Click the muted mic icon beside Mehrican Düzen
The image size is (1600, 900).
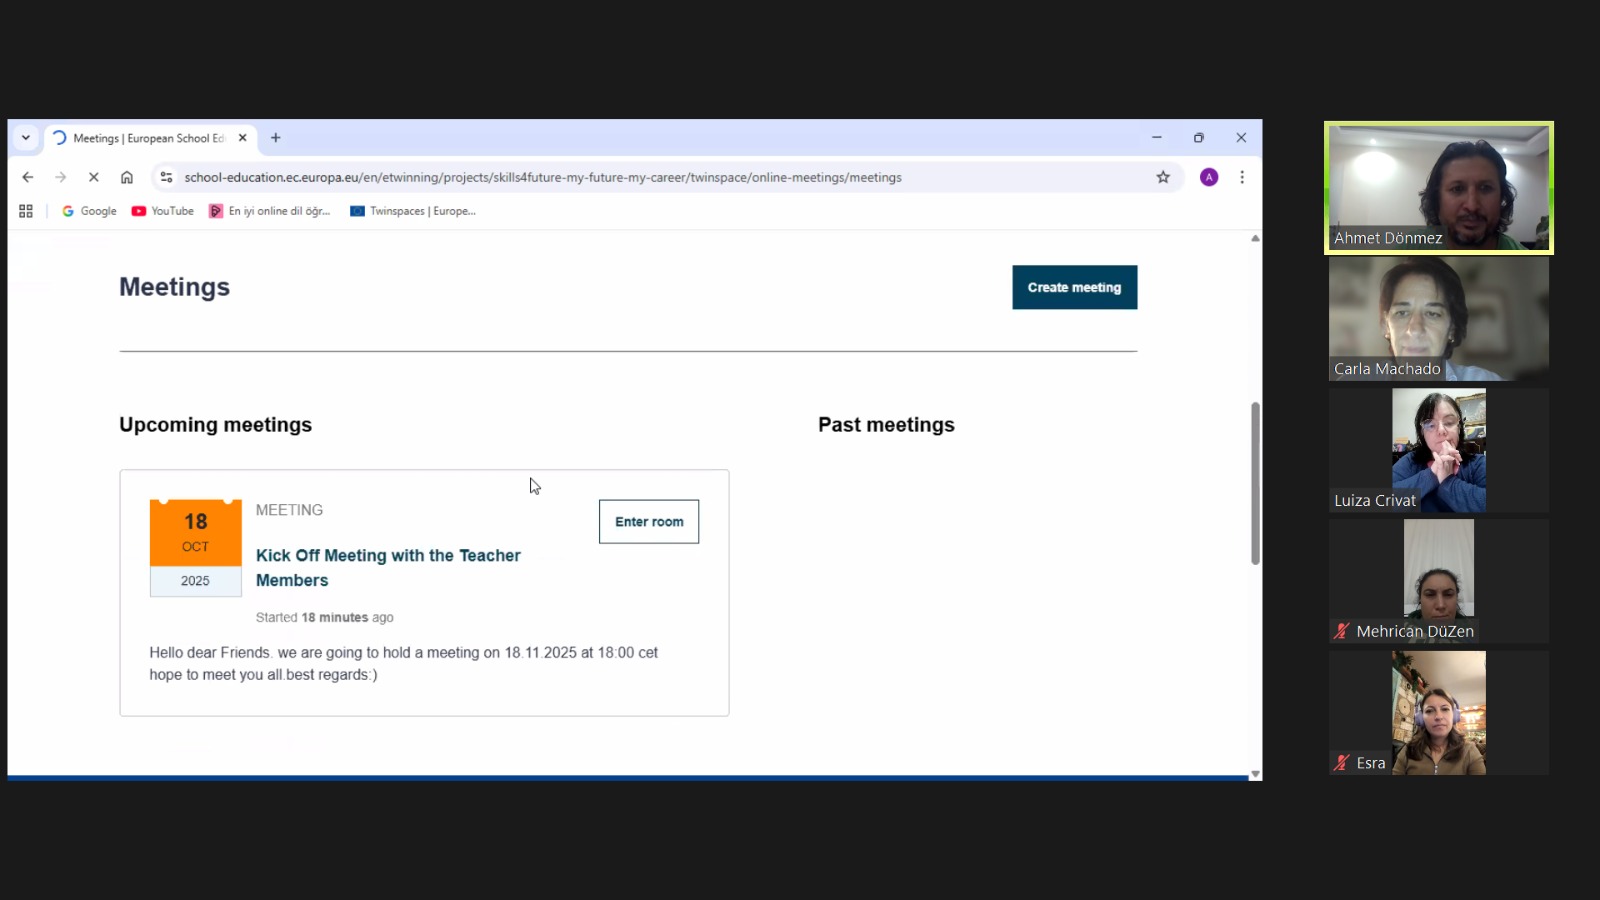pyautogui.click(x=1342, y=631)
